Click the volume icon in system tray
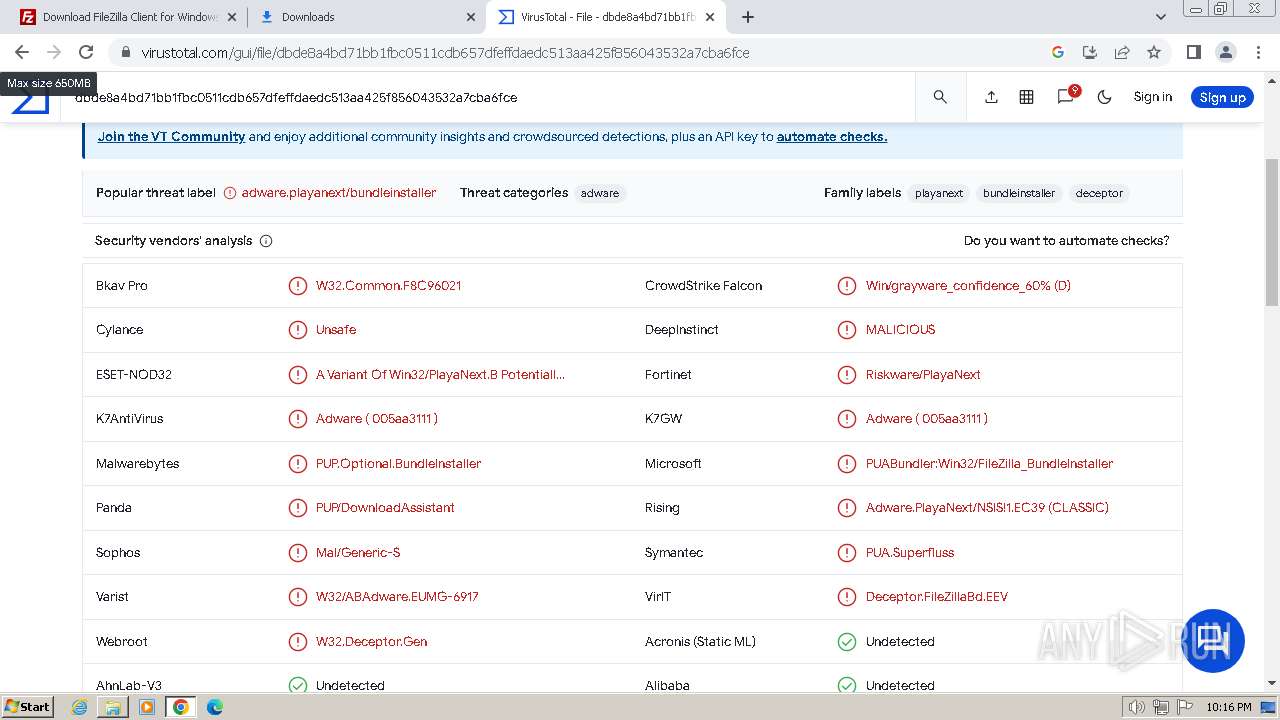1280x720 pixels. click(x=1137, y=707)
